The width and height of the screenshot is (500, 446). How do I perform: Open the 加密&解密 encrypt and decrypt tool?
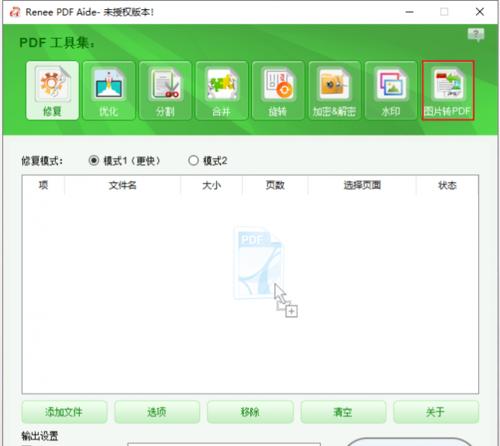tap(334, 90)
